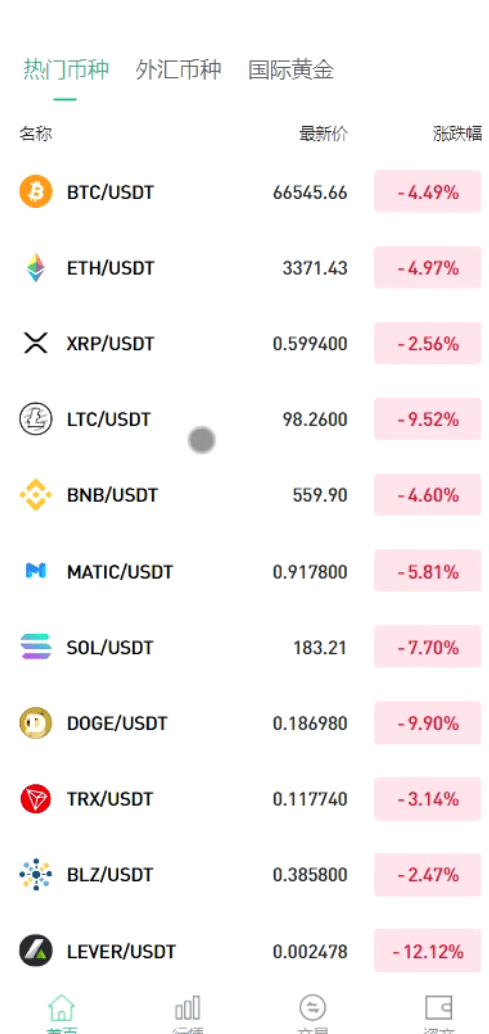The image size is (489, 1034).
Task: Tap the Bitcoin coin icon
Action: tap(36, 192)
